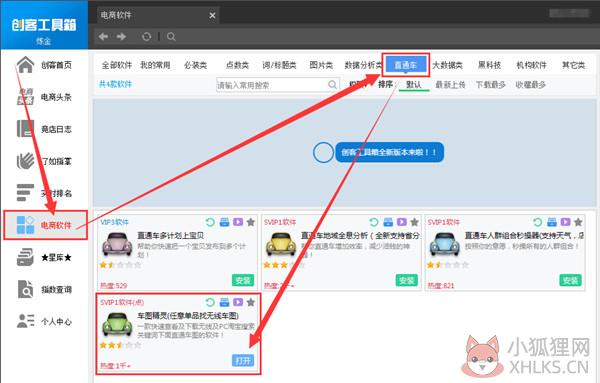The image size is (600, 383).
Task: Open 创客首页 home in sidebar
Action: coord(44,65)
